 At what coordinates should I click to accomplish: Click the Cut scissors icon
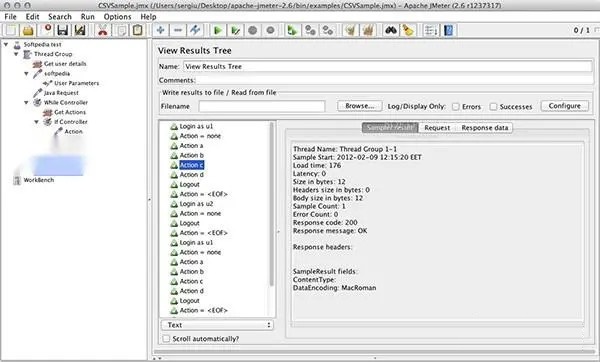coord(103,30)
